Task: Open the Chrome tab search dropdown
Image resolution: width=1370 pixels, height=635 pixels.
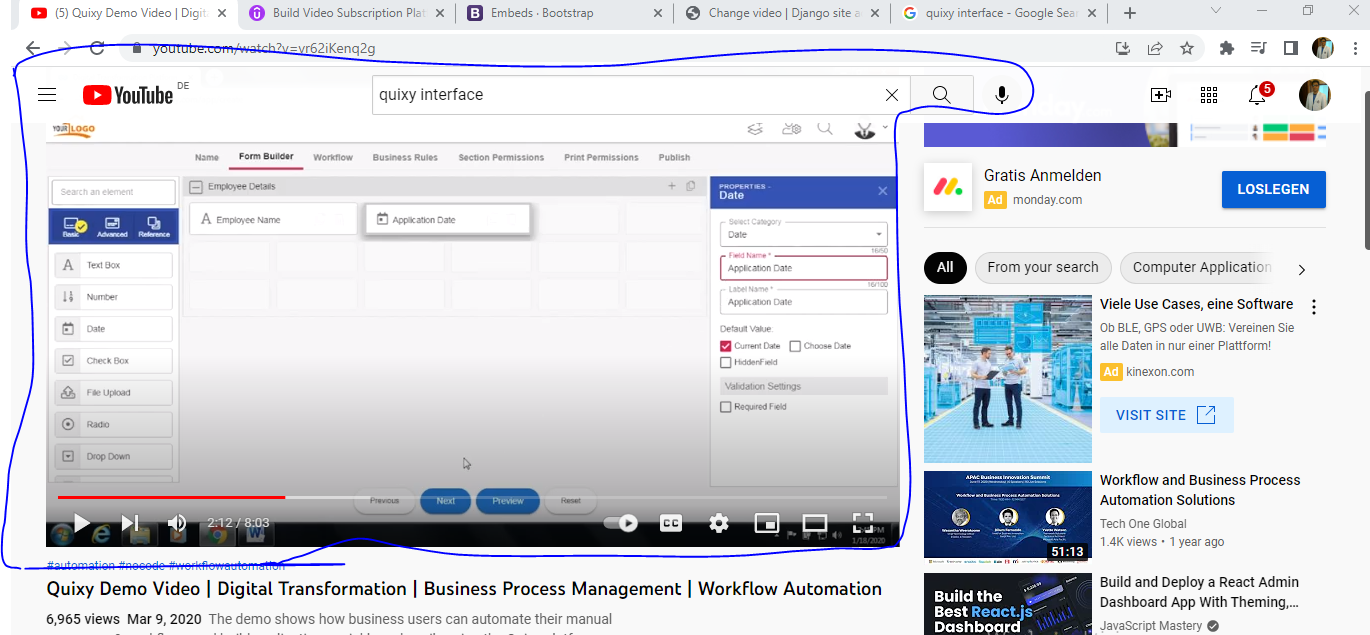Action: [x=1216, y=12]
